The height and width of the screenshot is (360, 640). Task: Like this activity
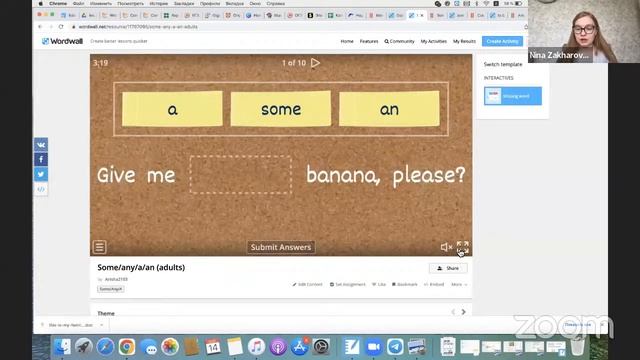point(379,284)
